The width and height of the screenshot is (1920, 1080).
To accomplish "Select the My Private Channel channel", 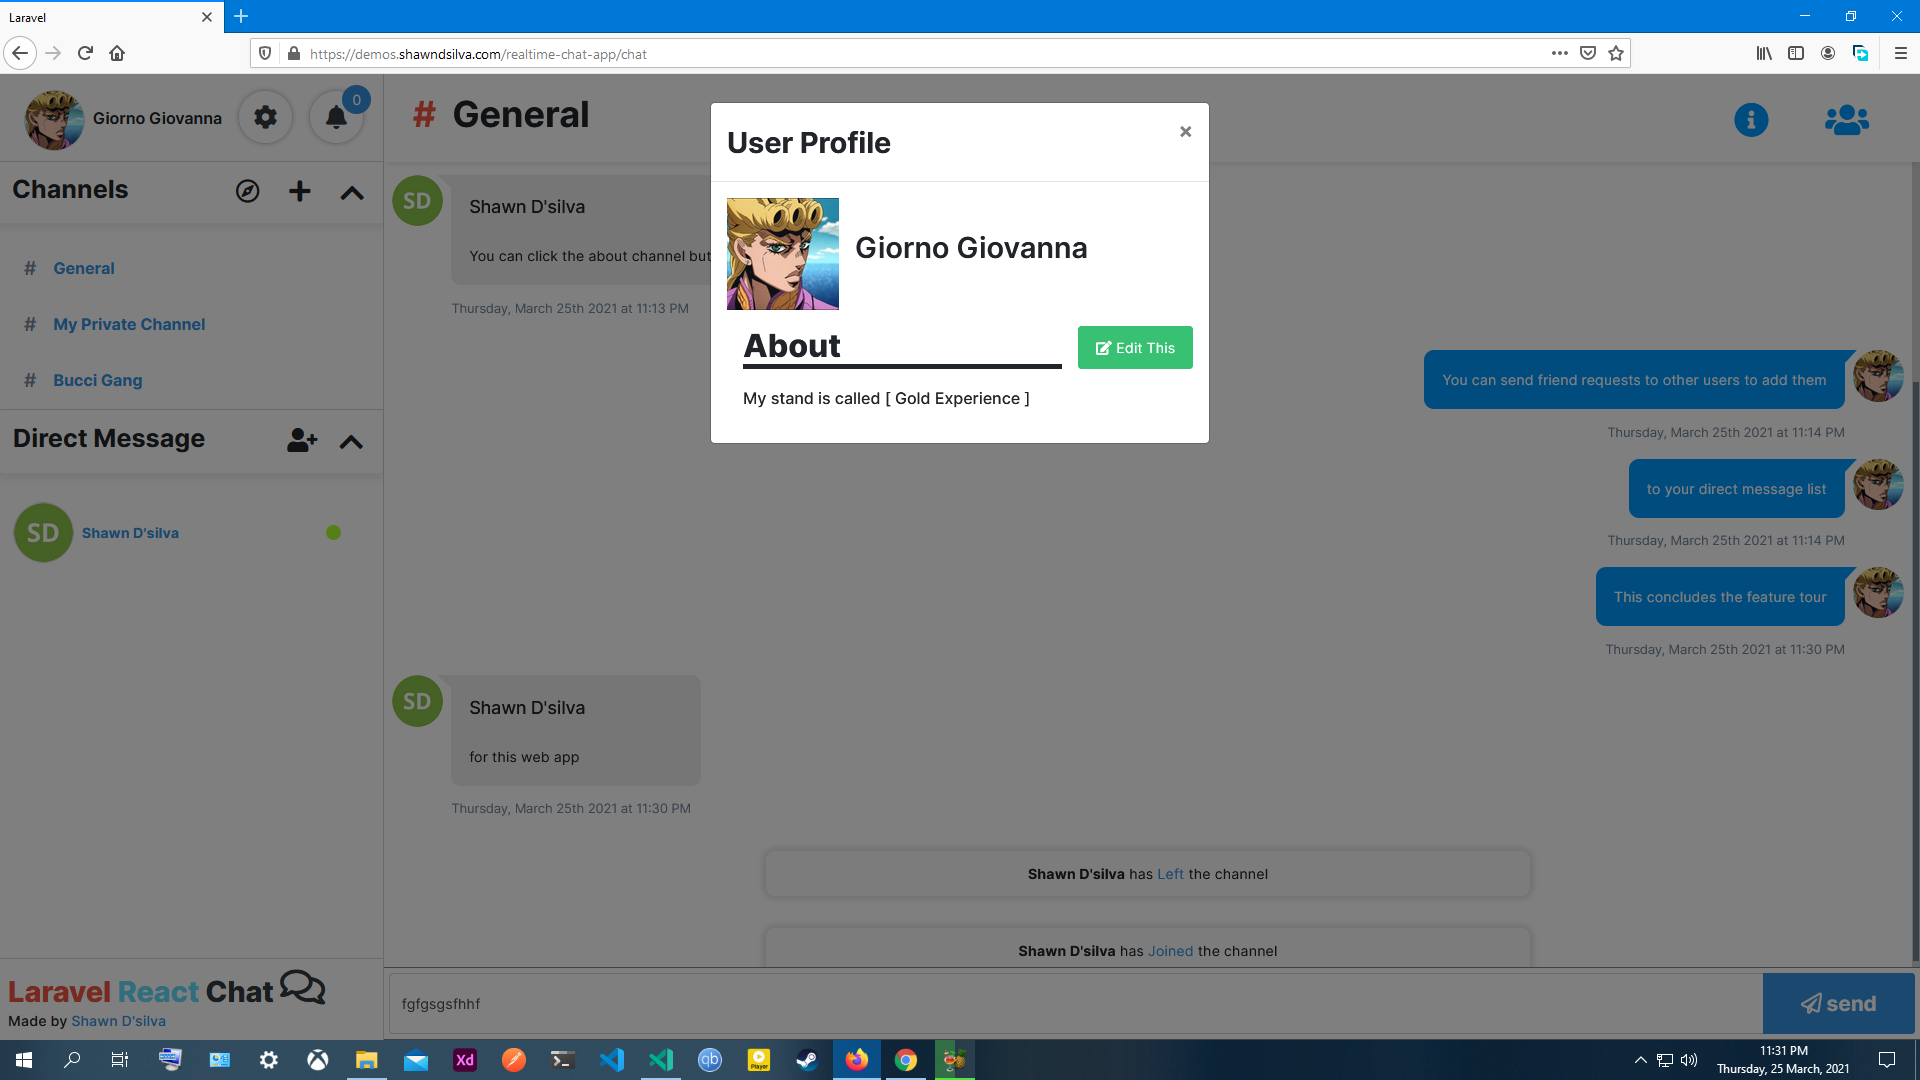I will pyautogui.click(x=129, y=324).
